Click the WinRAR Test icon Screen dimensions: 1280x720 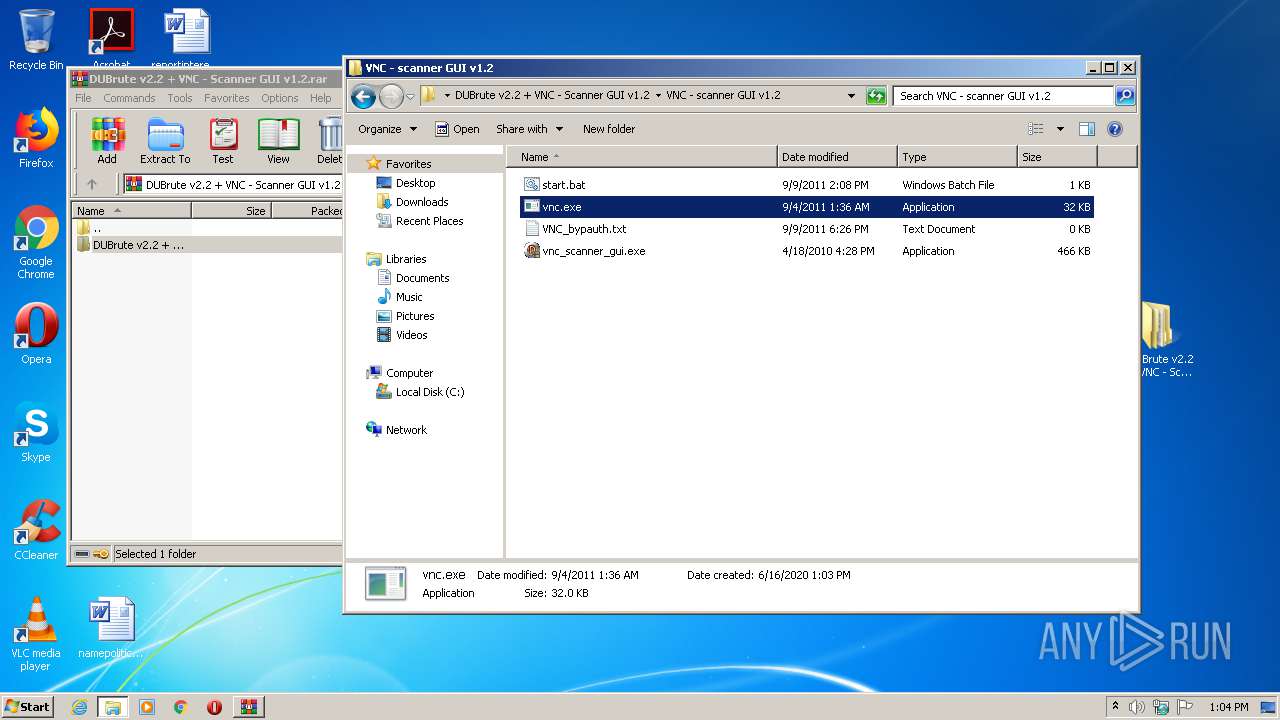[223, 141]
